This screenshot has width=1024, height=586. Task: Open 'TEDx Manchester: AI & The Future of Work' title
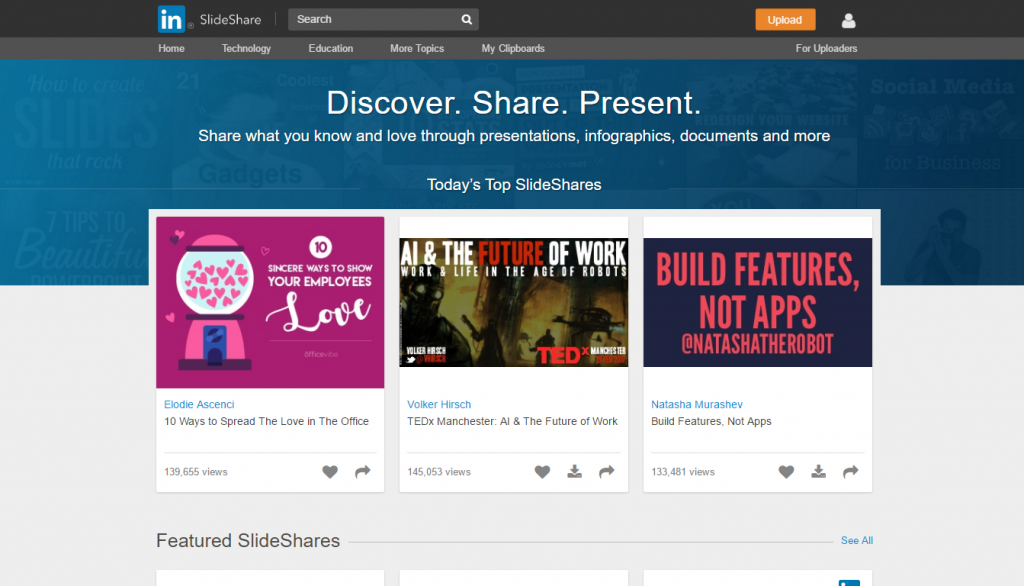(x=512, y=421)
